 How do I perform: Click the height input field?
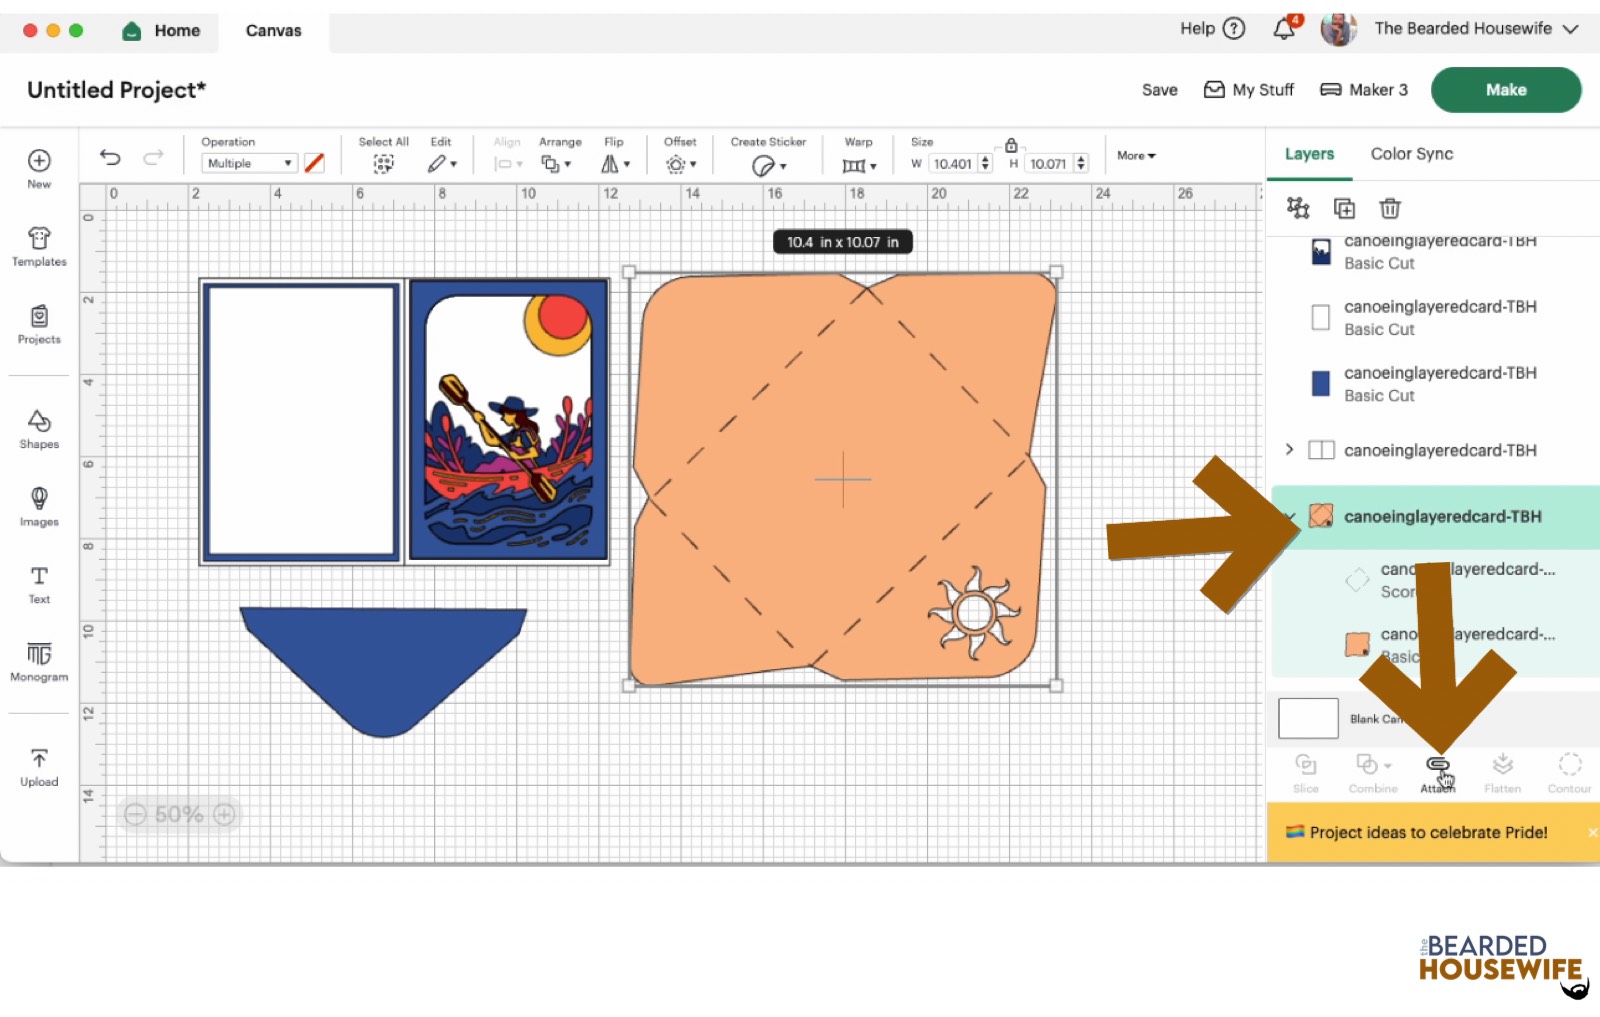(x=1048, y=164)
